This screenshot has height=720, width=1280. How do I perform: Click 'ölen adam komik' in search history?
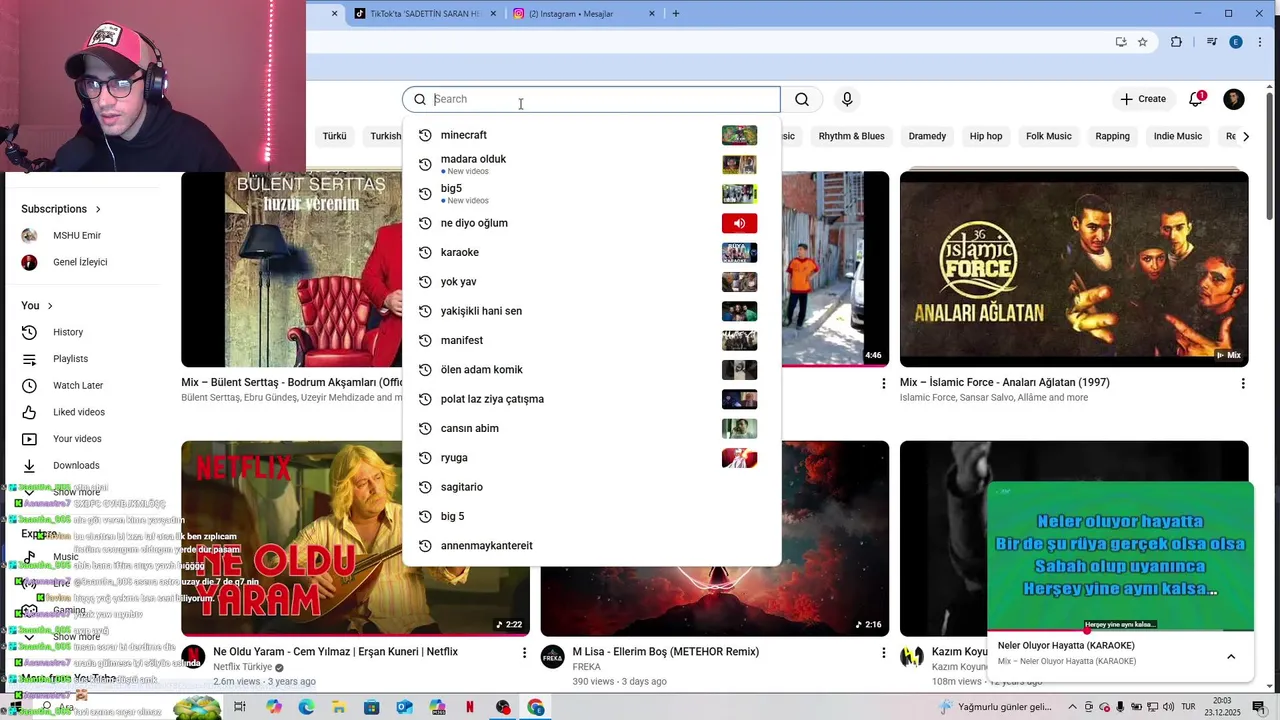(591, 370)
